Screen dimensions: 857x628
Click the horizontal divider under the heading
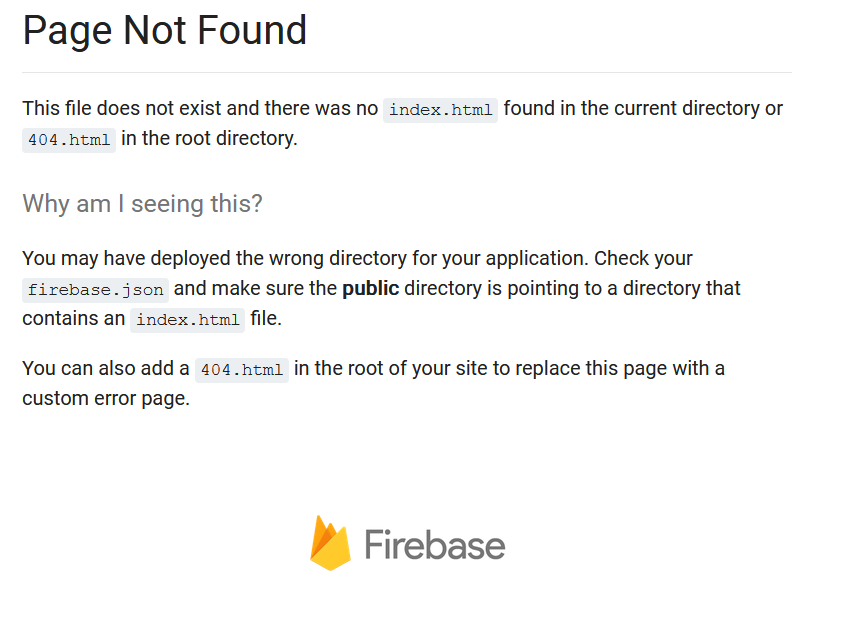[407, 72]
